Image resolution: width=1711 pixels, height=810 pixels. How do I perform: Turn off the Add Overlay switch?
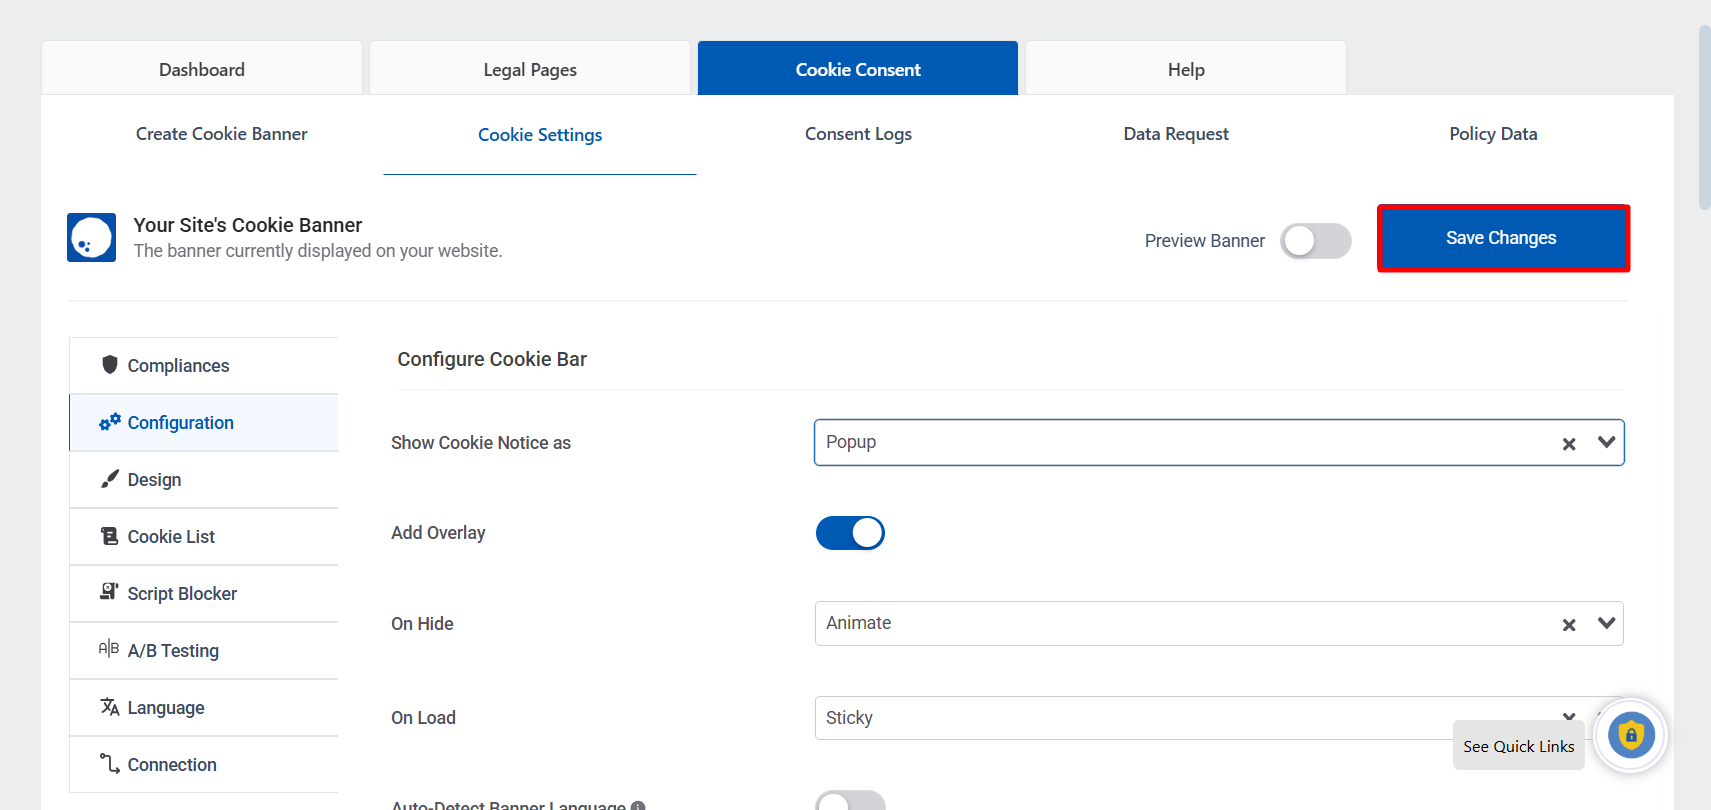click(x=850, y=533)
